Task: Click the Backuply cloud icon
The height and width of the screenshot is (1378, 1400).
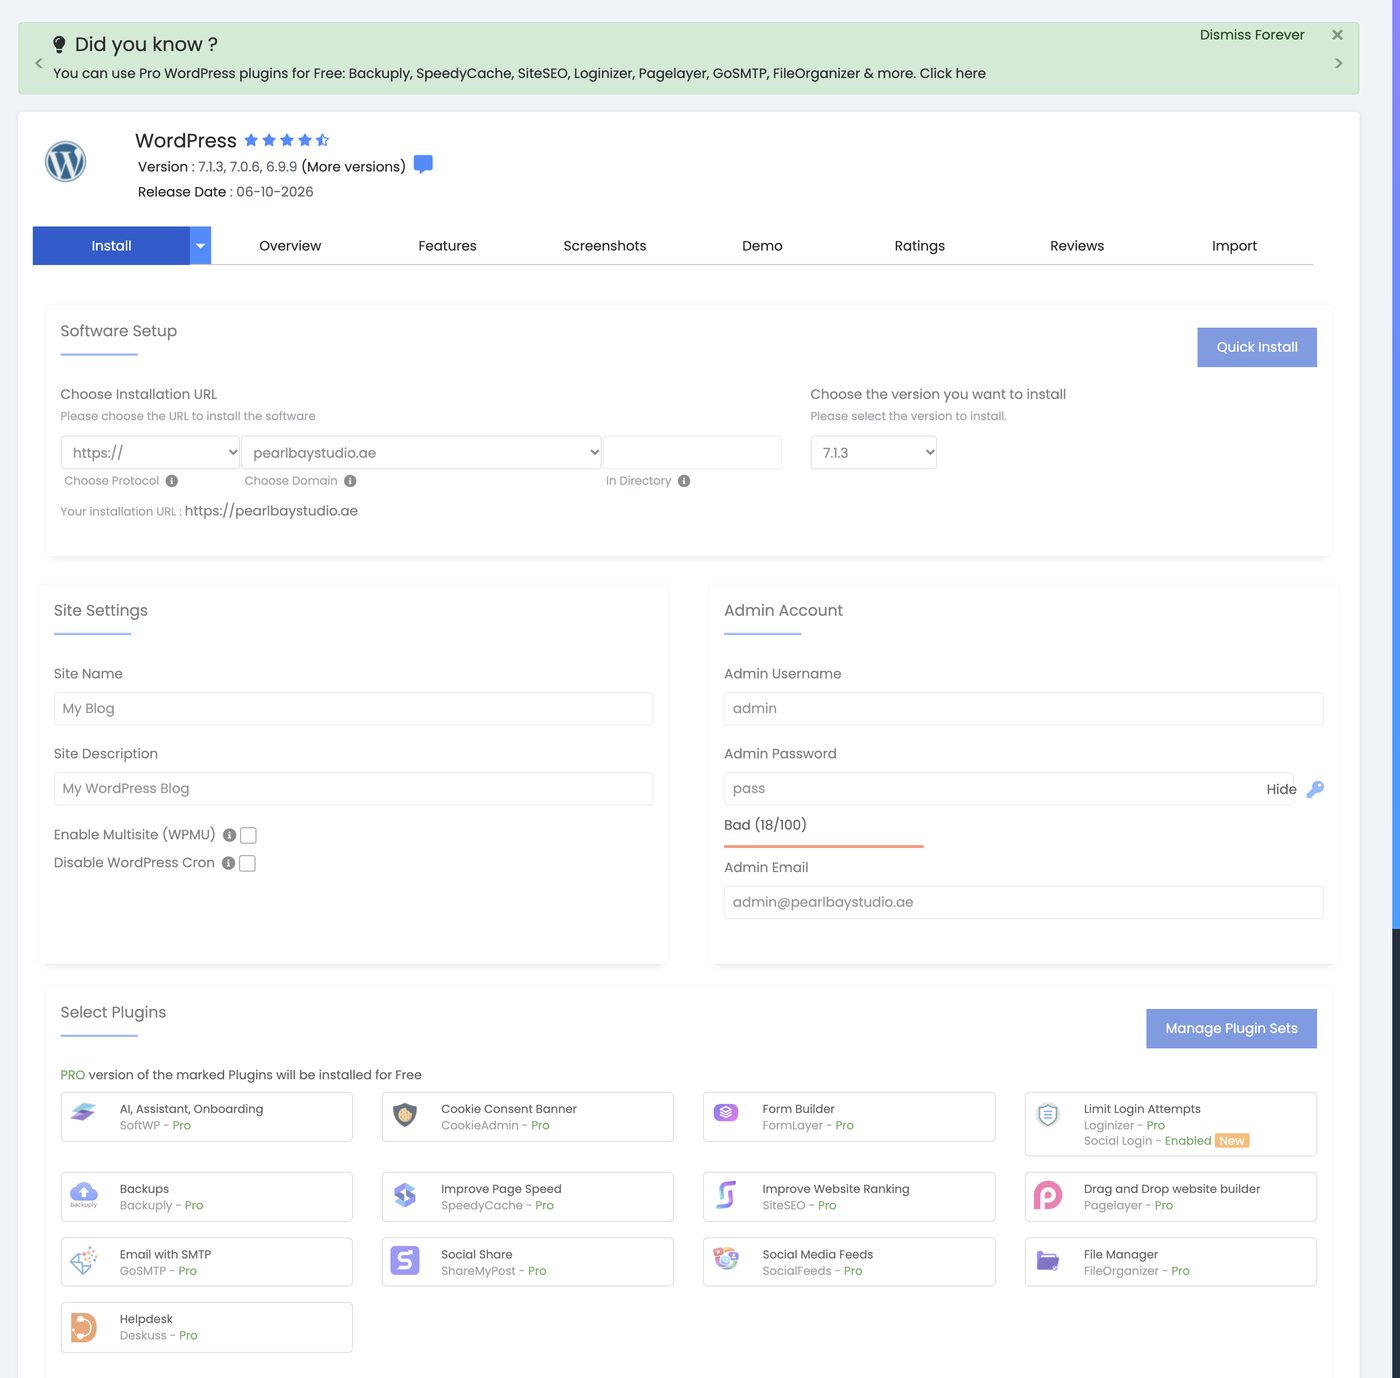Action: tap(84, 1194)
